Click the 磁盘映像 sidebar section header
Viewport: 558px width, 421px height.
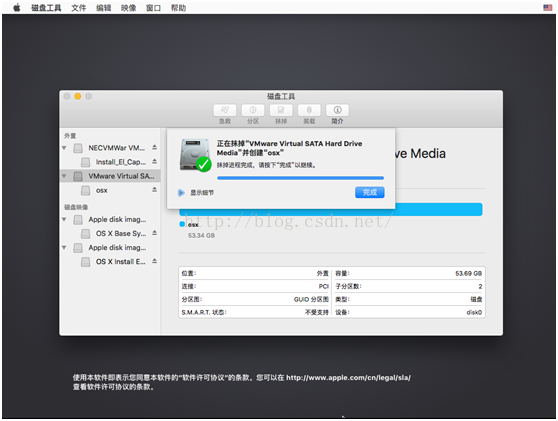tap(76, 207)
